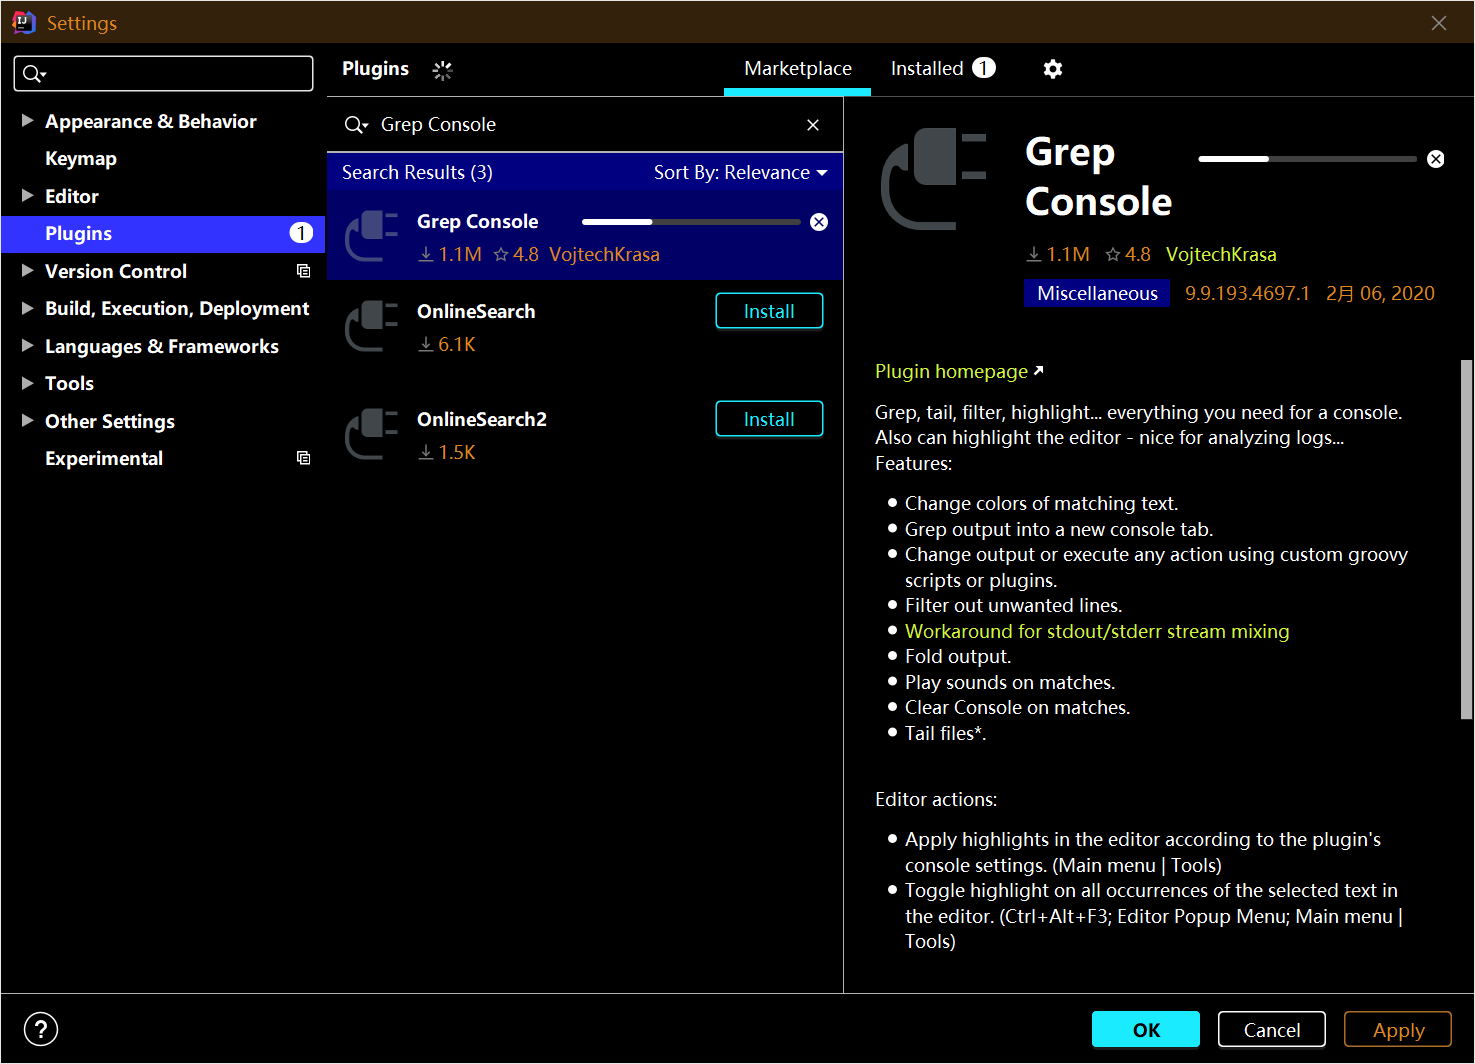Close the Settings dialog window
The image size is (1475, 1064).
[1439, 22]
